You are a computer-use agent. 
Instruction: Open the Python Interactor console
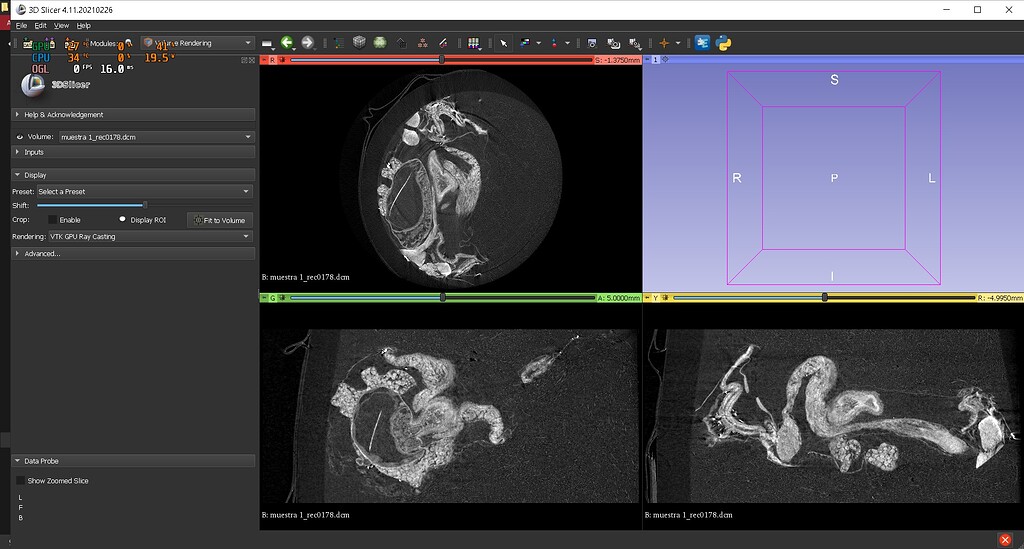722,43
